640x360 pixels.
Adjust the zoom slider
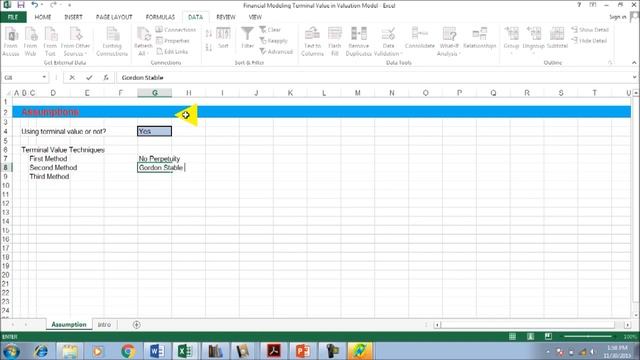pyautogui.click(x=588, y=336)
